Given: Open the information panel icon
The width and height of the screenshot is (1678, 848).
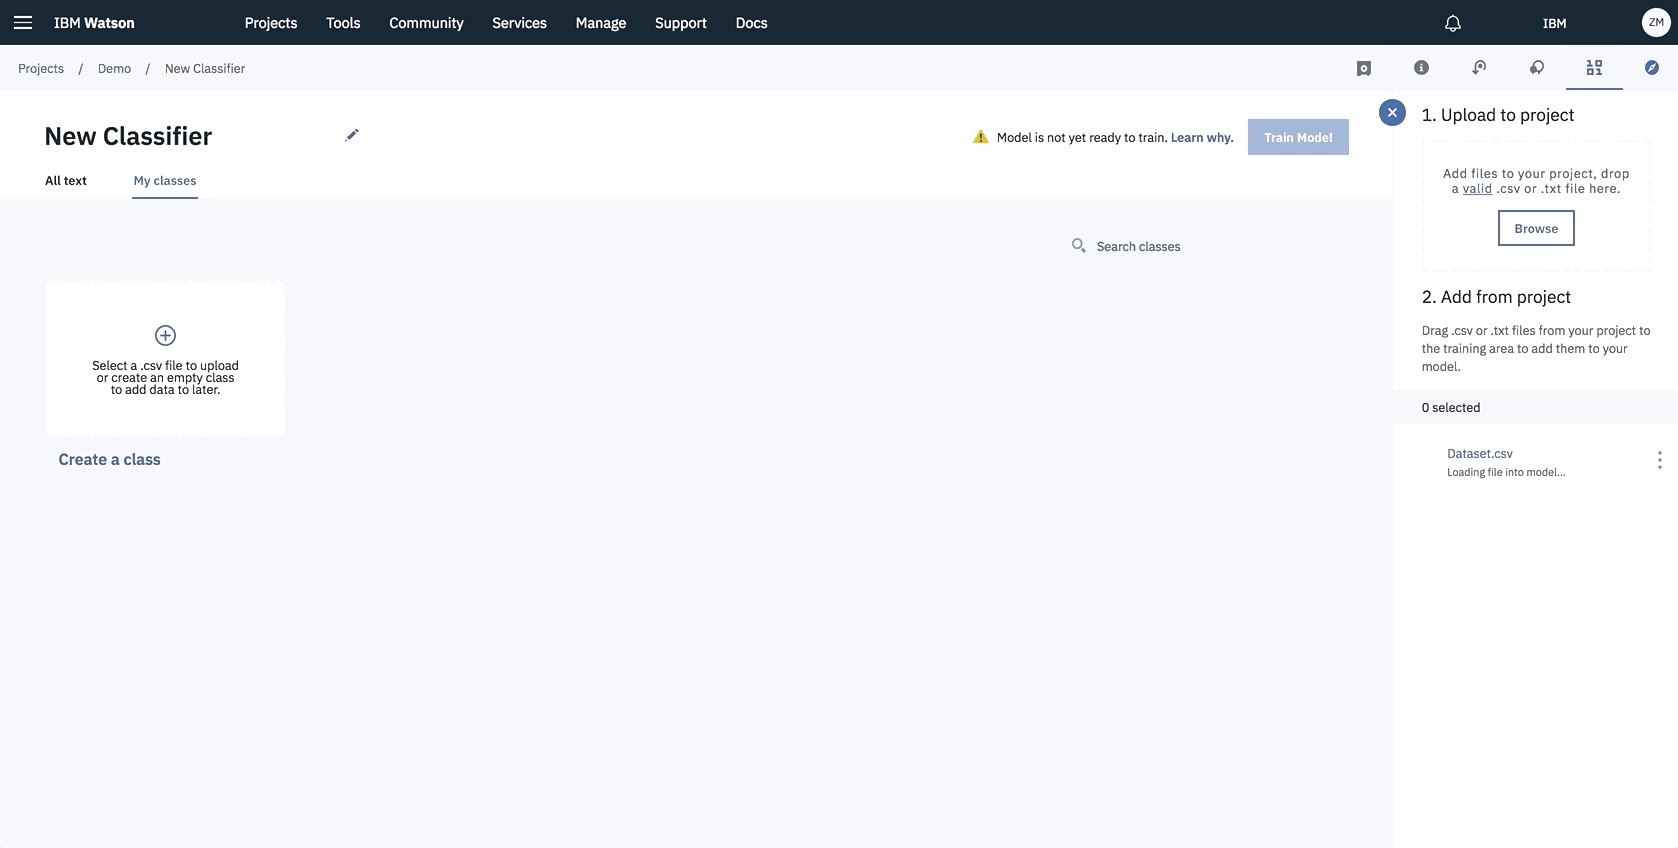Looking at the screenshot, I should [1421, 67].
